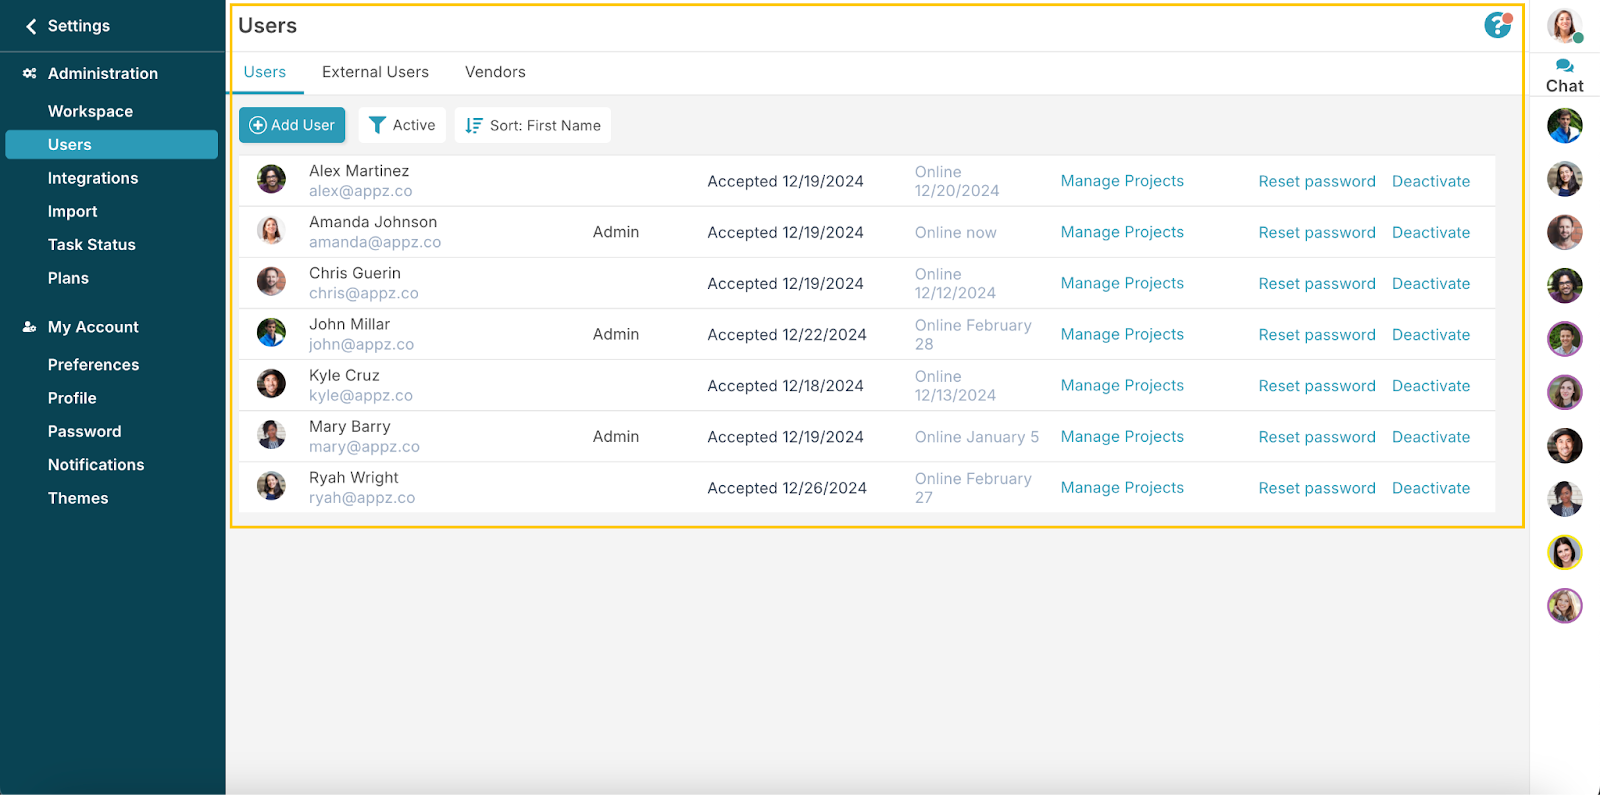The height and width of the screenshot is (795, 1600).
Task: Click the Add User button
Action: click(x=292, y=125)
